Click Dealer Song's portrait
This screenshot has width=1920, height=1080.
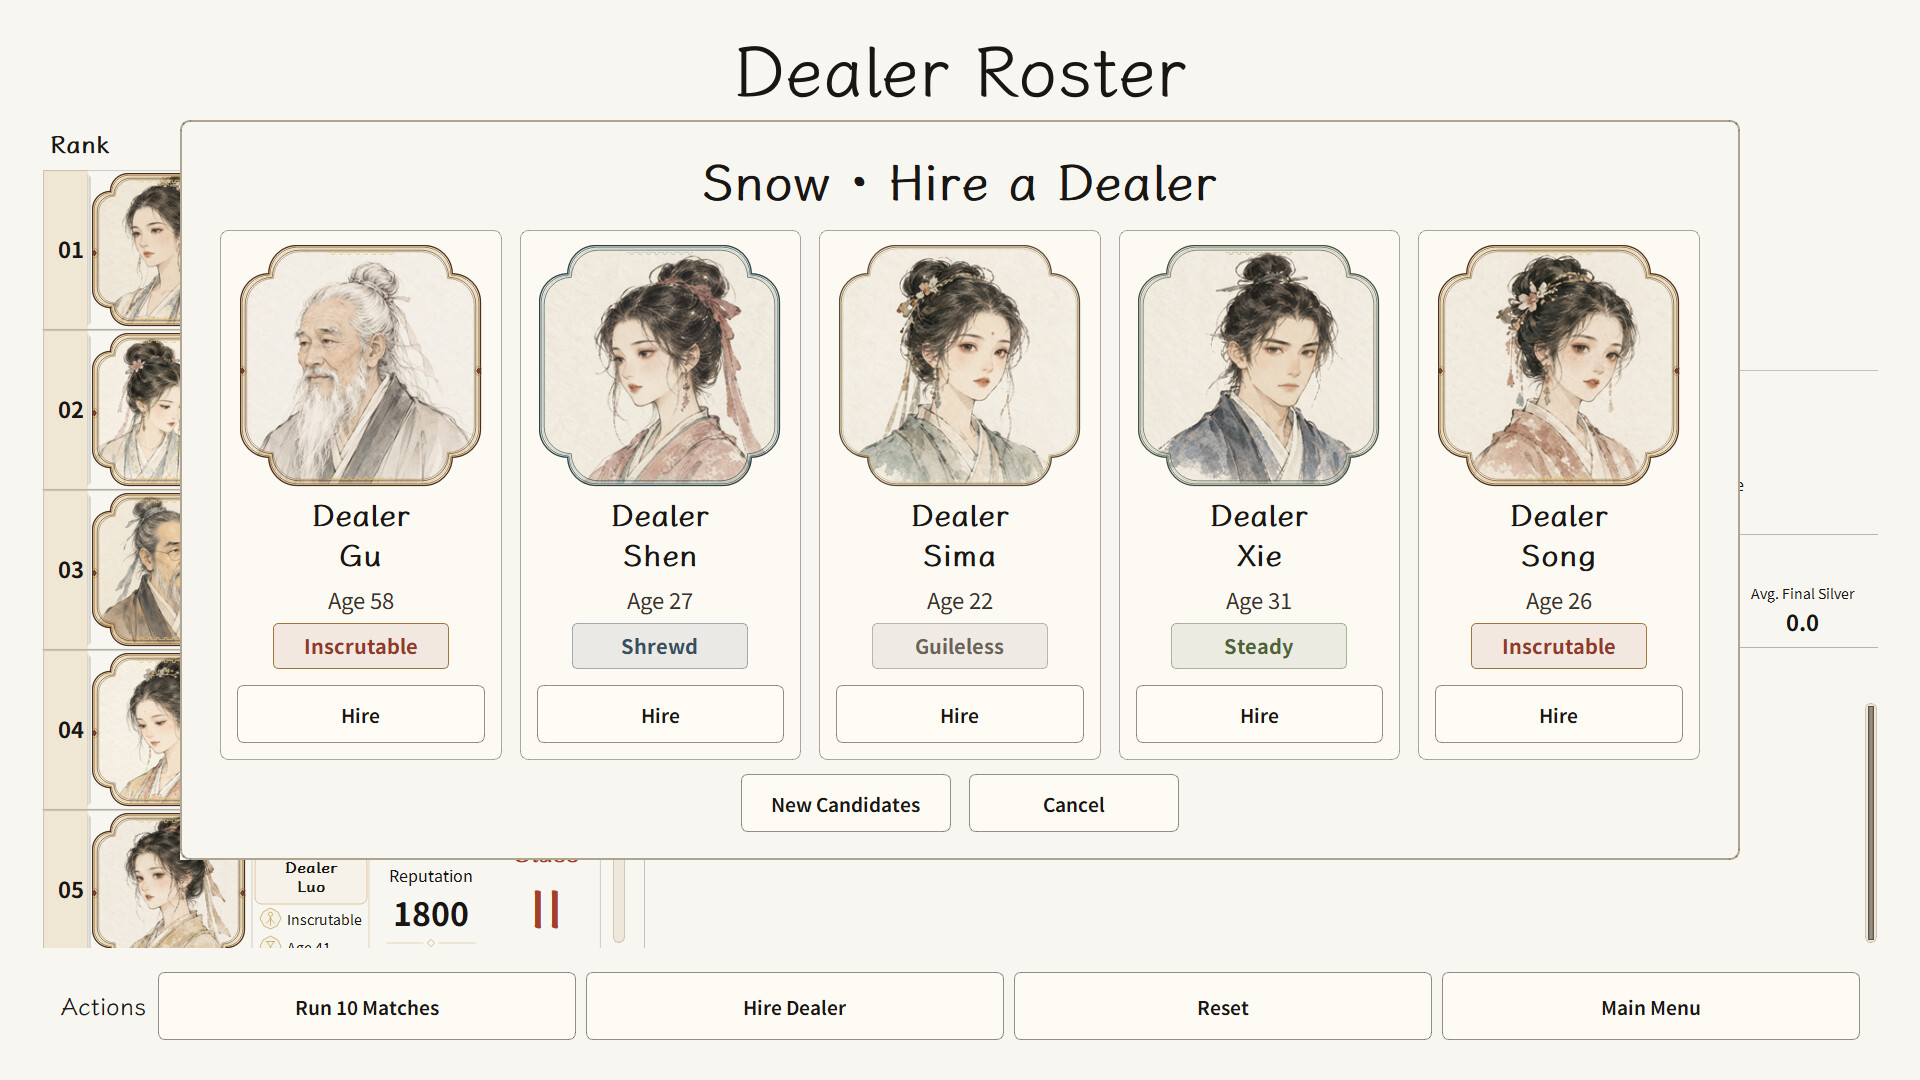1559,365
